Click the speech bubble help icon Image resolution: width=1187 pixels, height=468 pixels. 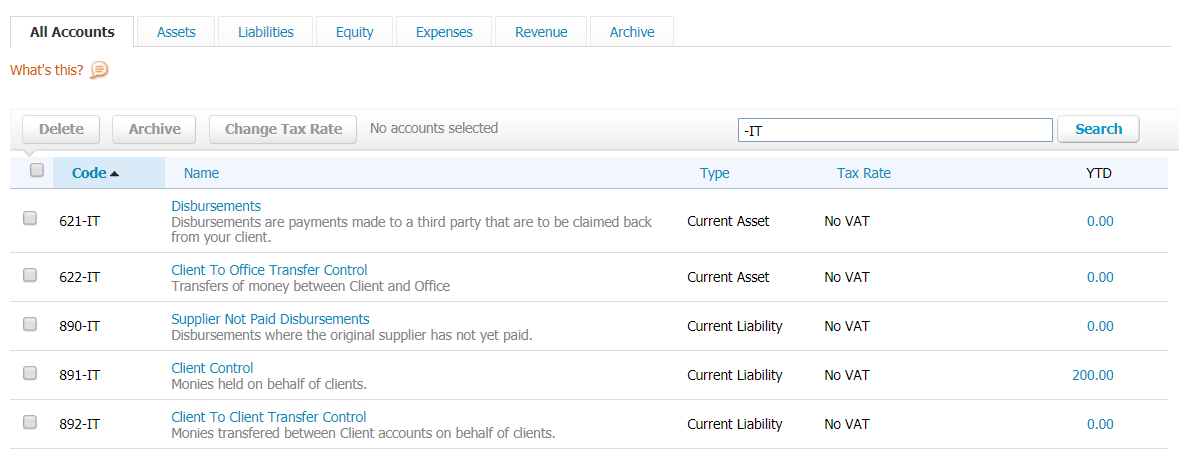[x=99, y=70]
